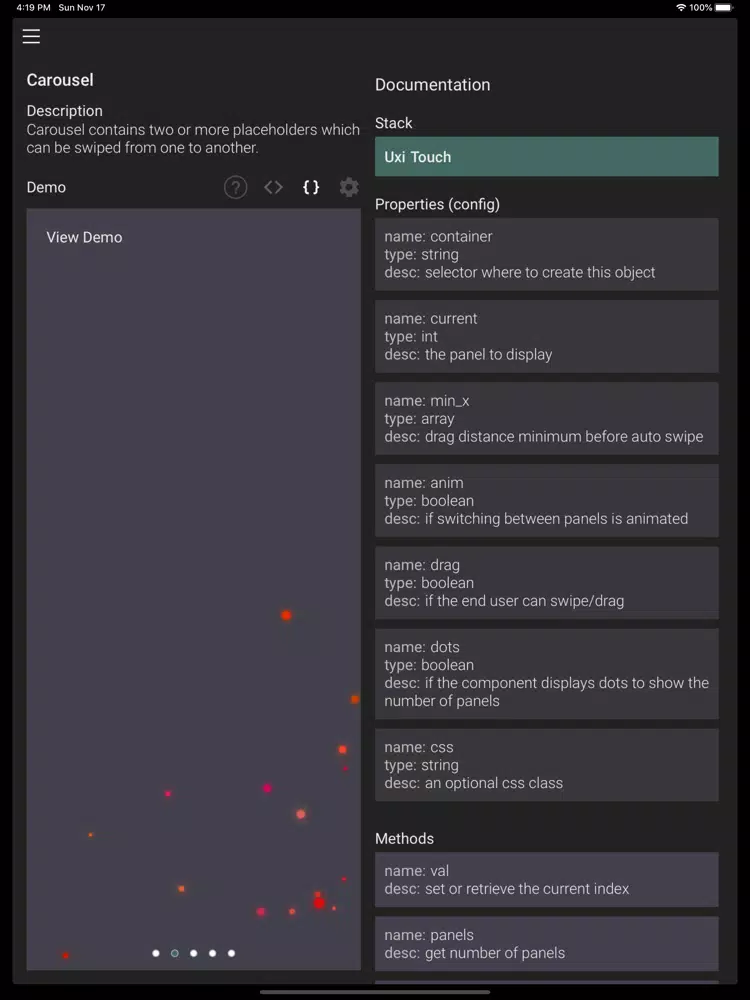Tap the battery indicator icon
This screenshot has width=750, height=1000.
point(723,7)
